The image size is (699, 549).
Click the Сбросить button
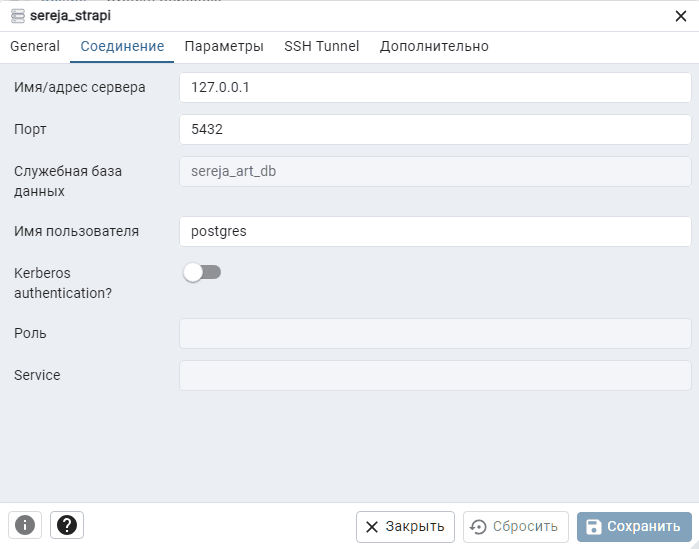click(516, 527)
